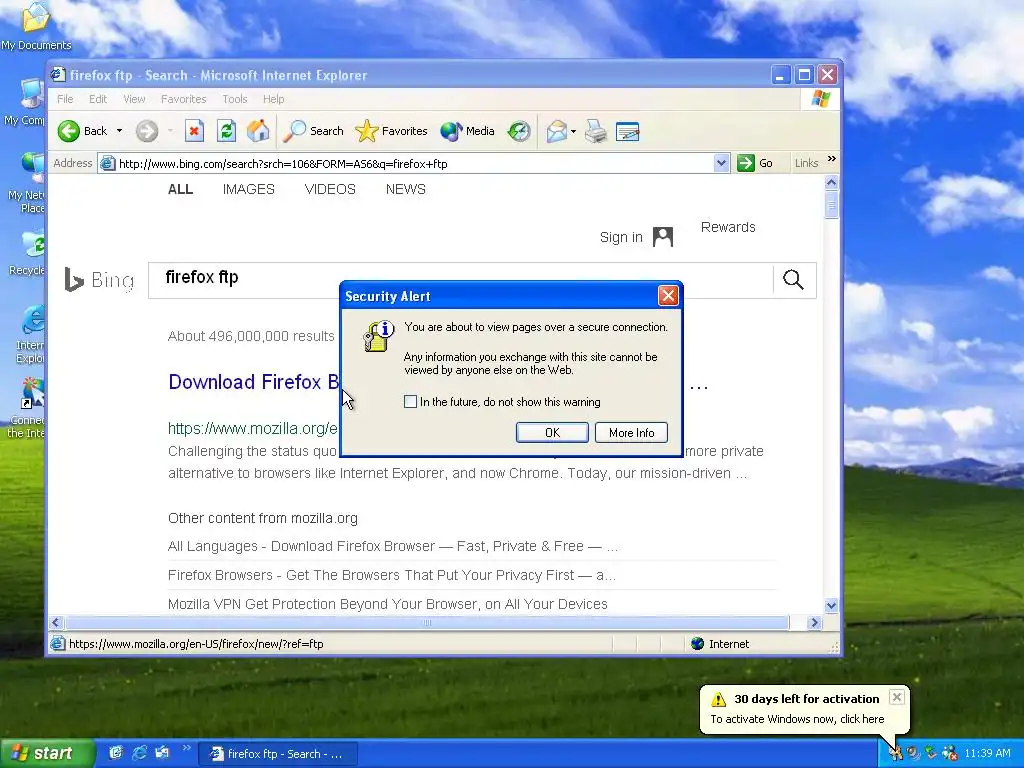Click 'To activate Windows now, click here'

(x=797, y=719)
